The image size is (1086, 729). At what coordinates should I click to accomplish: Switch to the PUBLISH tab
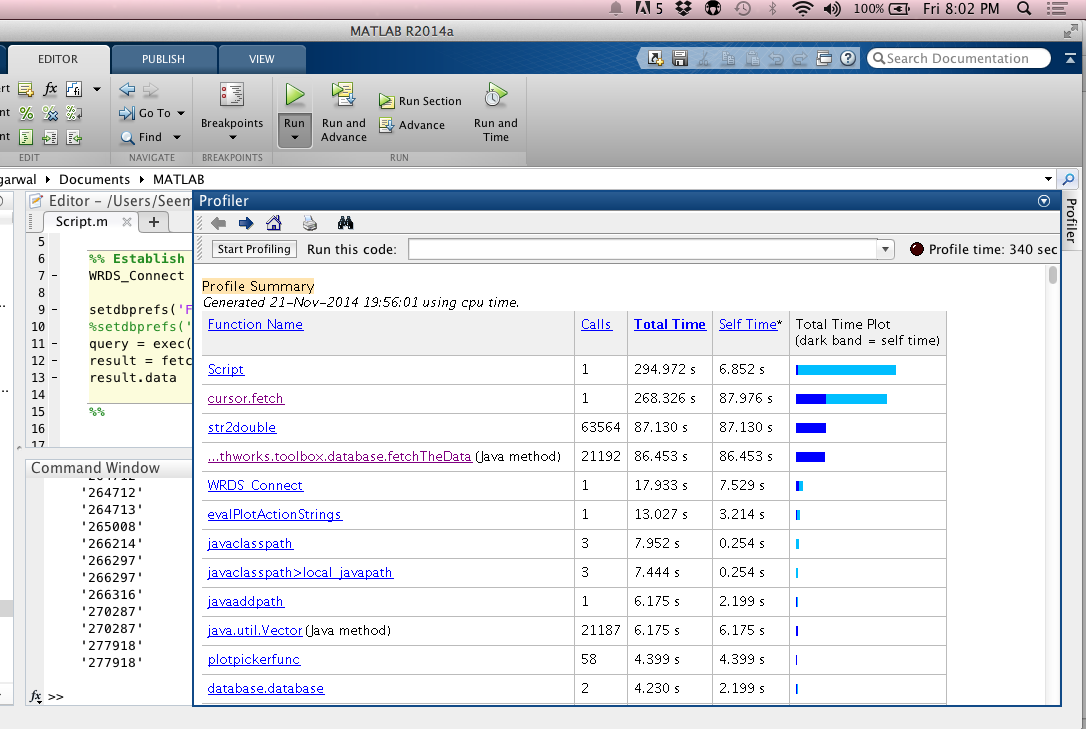click(163, 60)
